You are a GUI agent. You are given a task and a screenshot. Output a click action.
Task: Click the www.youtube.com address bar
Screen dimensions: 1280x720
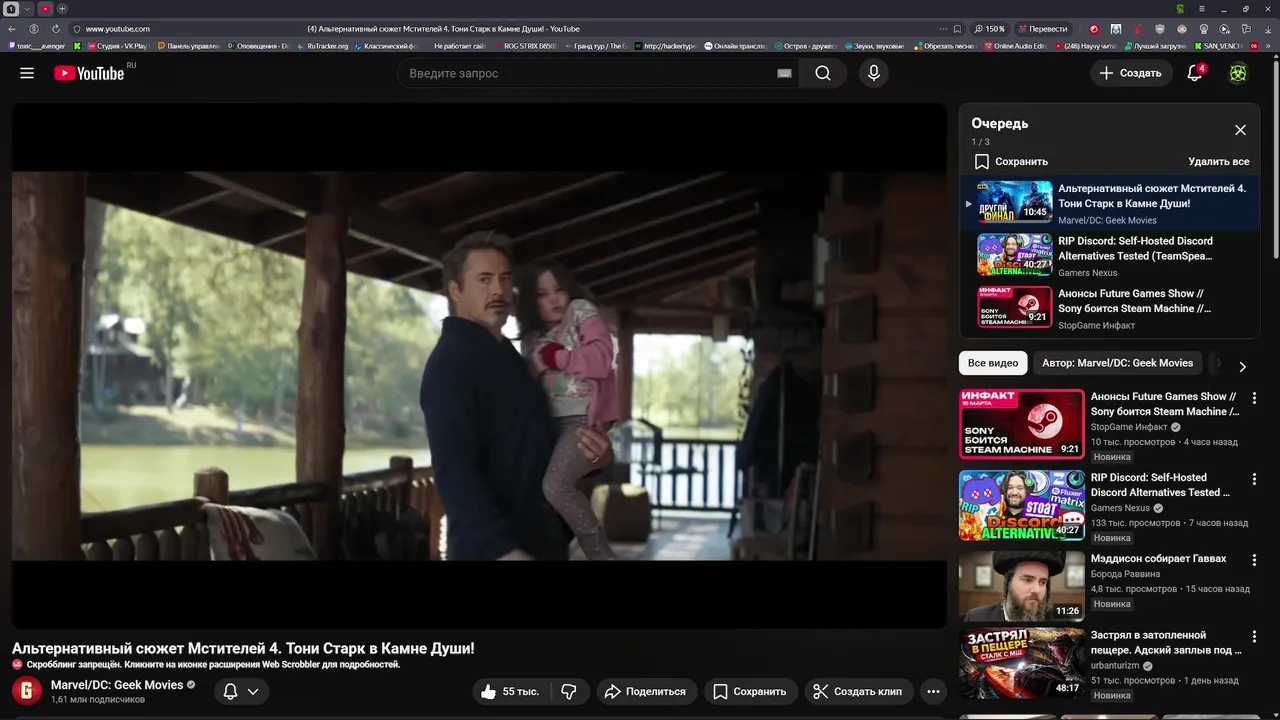click(118, 29)
